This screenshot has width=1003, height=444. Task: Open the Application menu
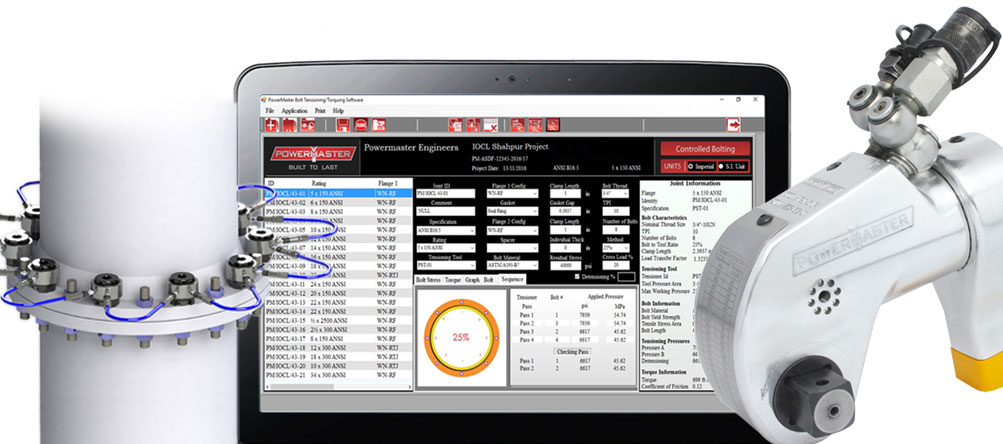pyautogui.click(x=294, y=111)
